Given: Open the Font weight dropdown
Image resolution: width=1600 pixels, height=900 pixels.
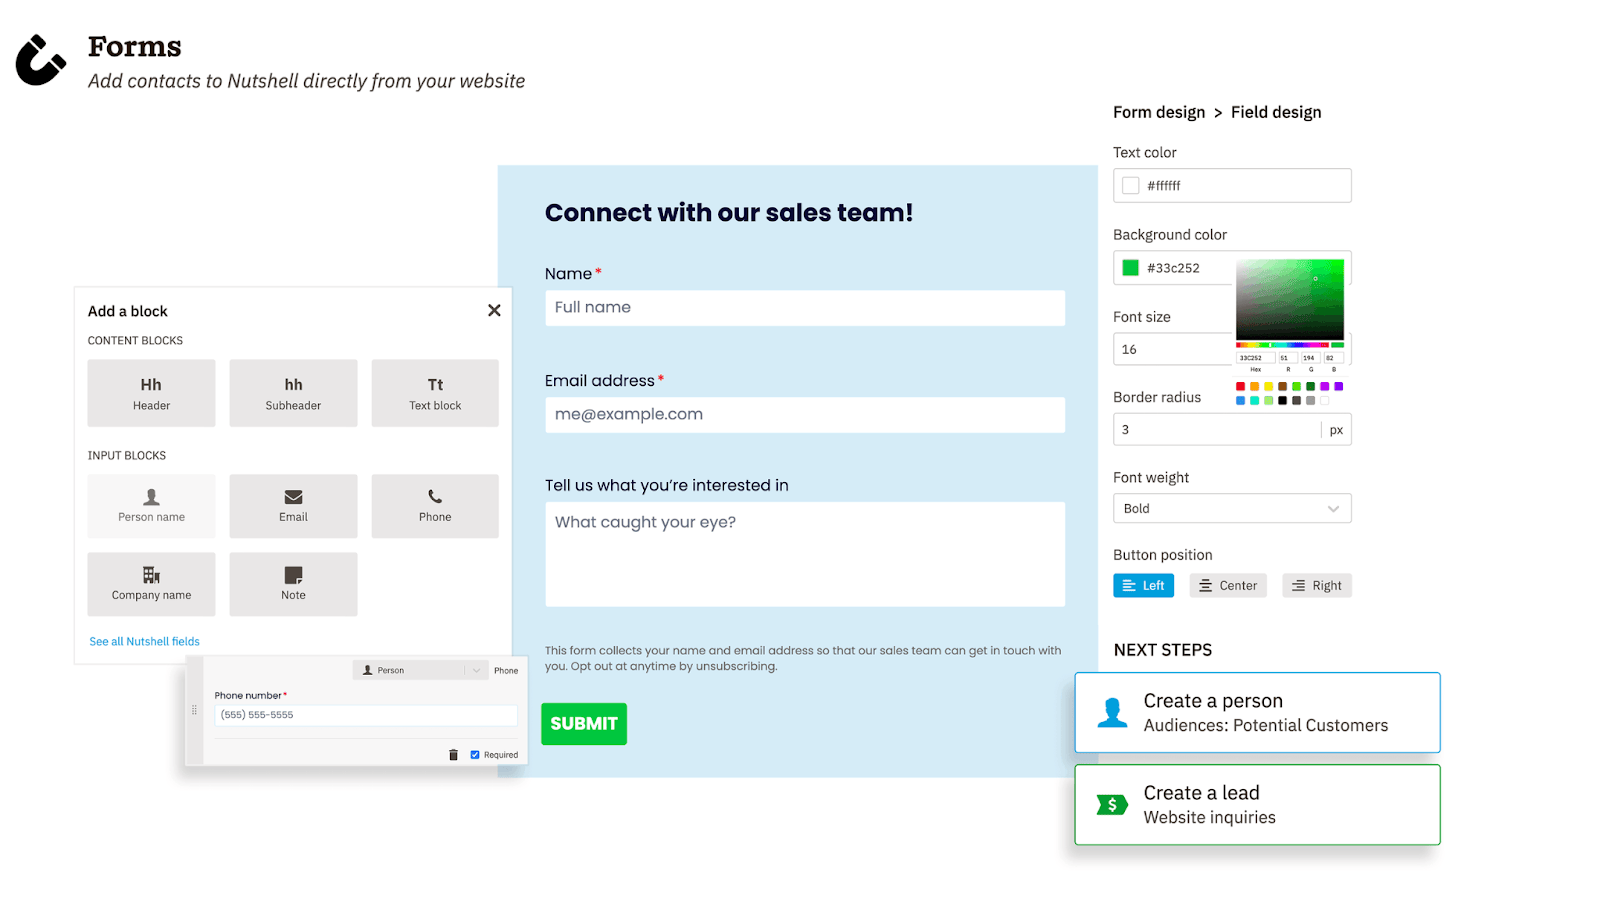Looking at the screenshot, I should (x=1231, y=508).
